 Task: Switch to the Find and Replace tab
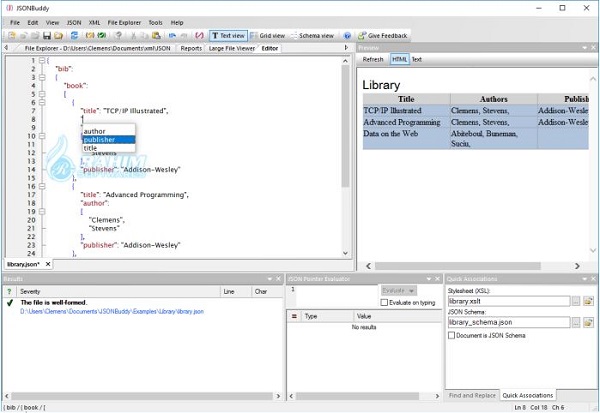pos(474,396)
